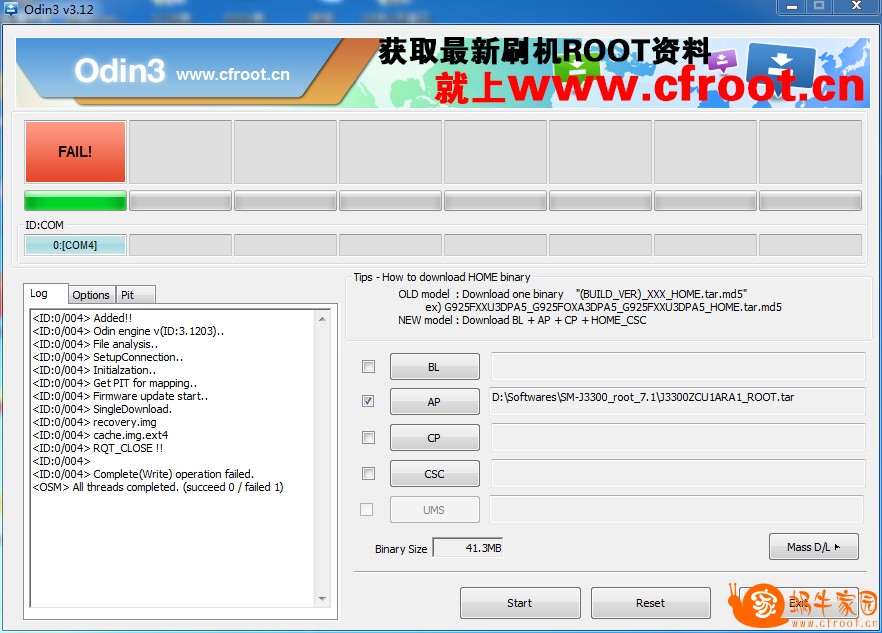Open the Mass D/L menu button
This screenshot has width=882, height=633.
pos(814,547)
